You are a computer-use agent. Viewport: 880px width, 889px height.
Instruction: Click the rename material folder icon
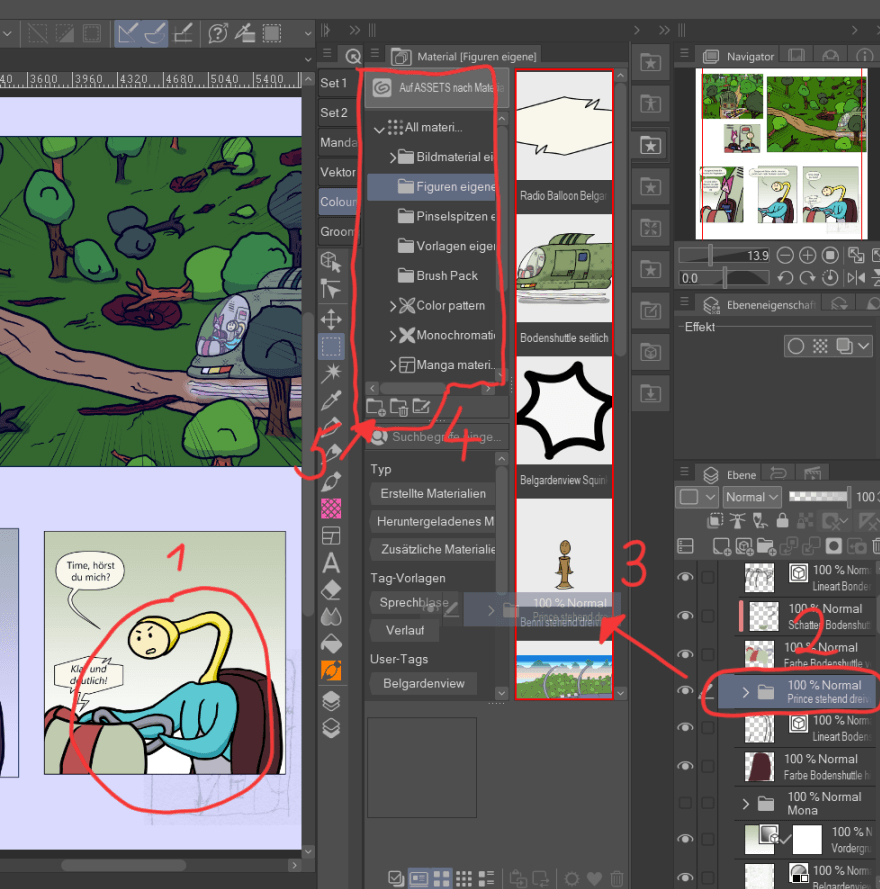click(x=421, y=407)
